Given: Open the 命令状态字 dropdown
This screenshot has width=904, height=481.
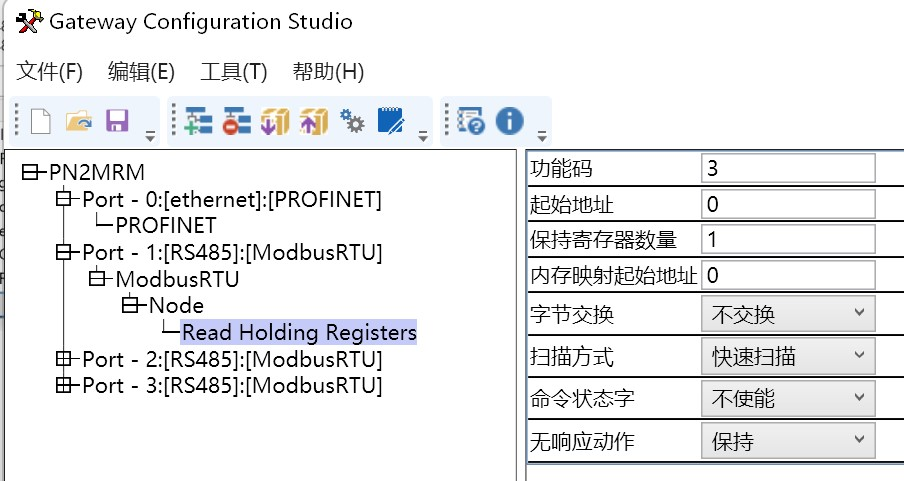Looking at the screenshot, I should [788, 398].
